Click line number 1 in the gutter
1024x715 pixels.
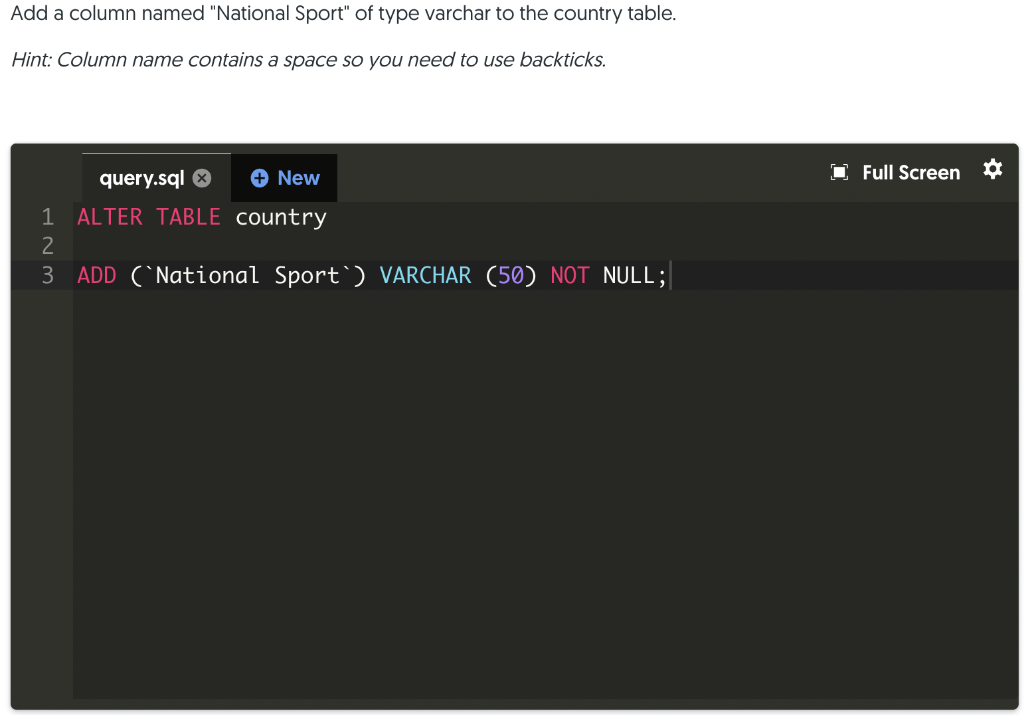tap(46, 216)
